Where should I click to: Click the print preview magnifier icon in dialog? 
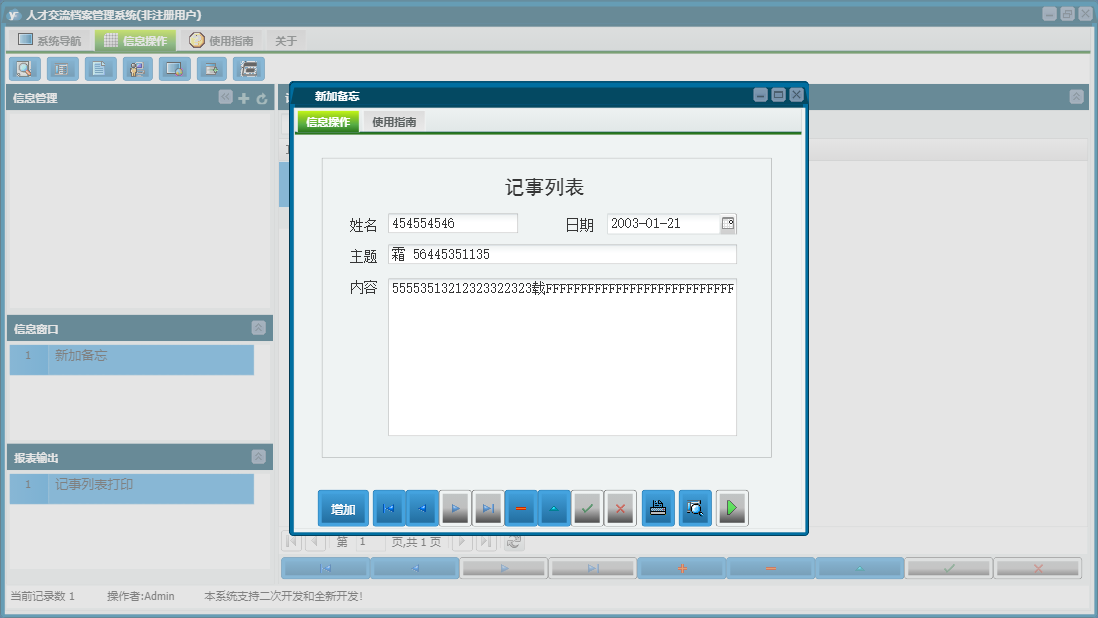pos(695,509)
